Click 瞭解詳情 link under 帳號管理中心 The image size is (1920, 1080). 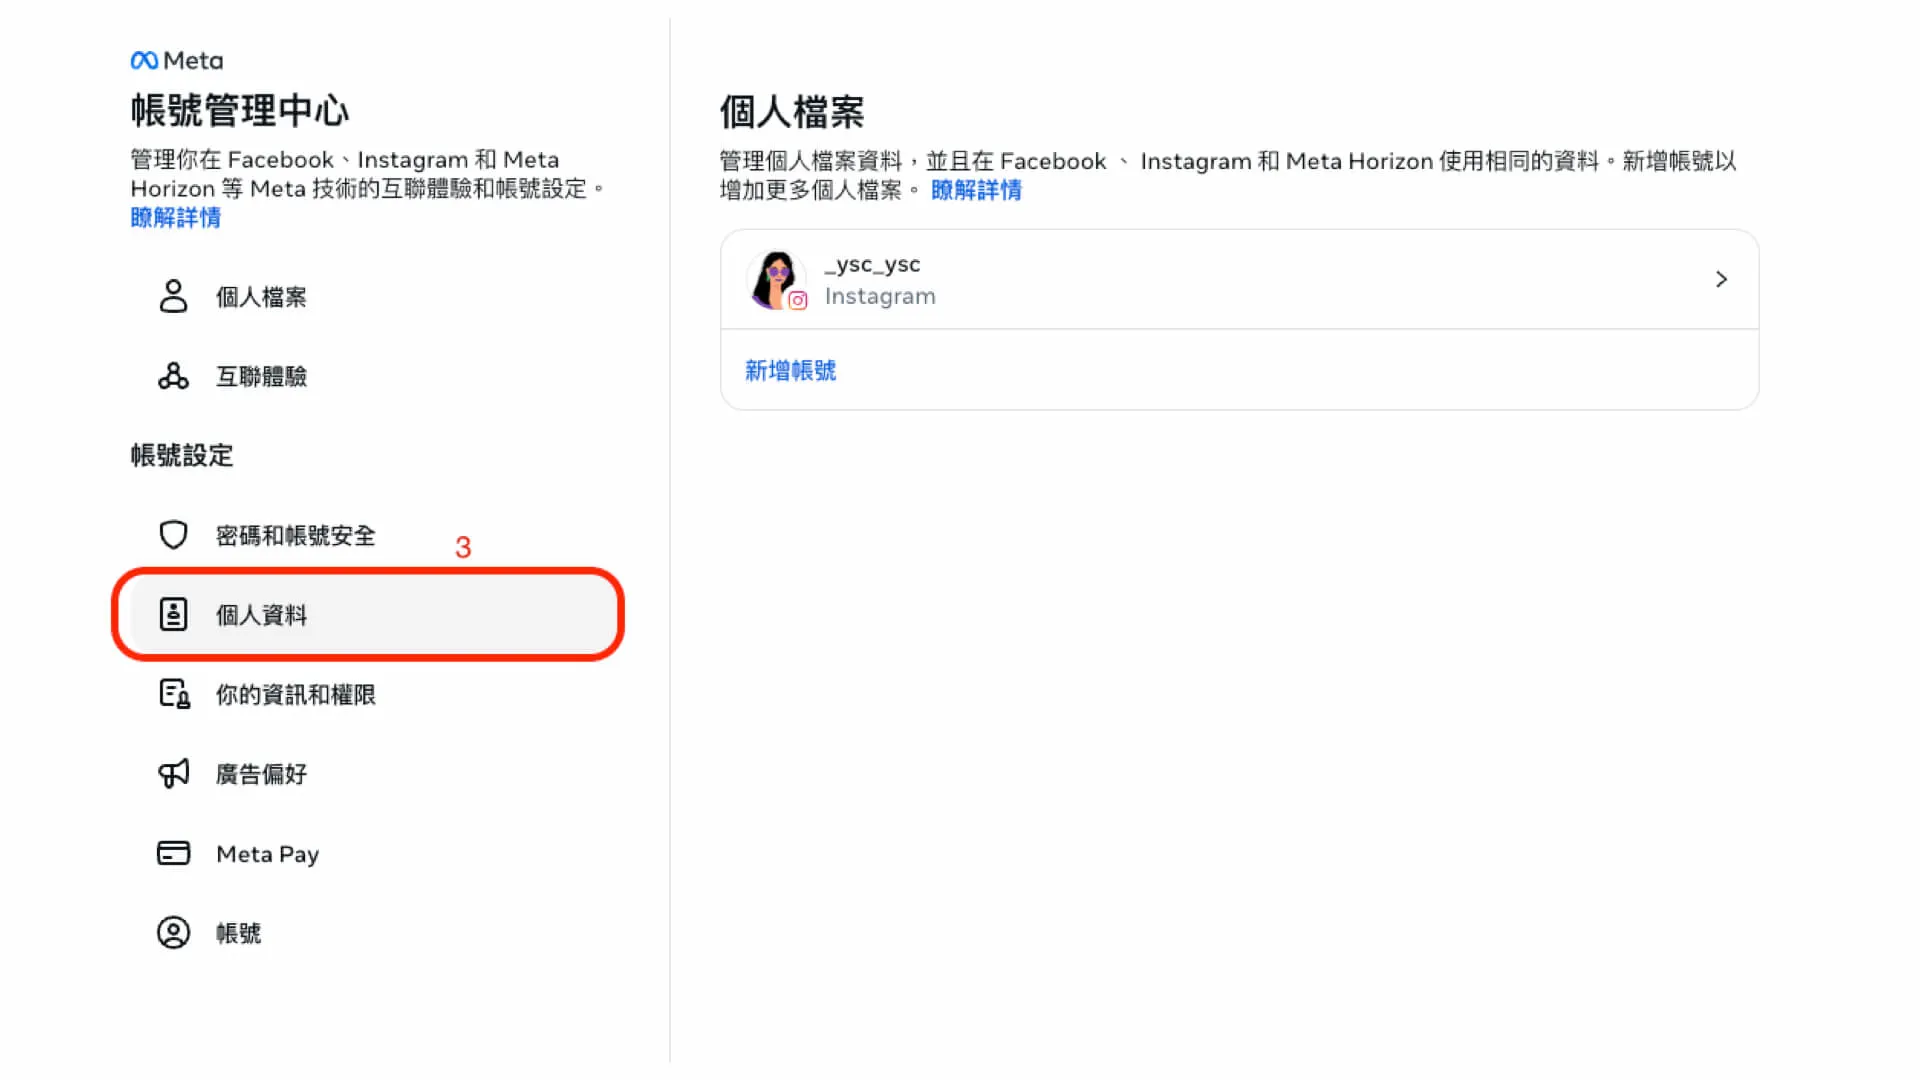coord(176,218)
